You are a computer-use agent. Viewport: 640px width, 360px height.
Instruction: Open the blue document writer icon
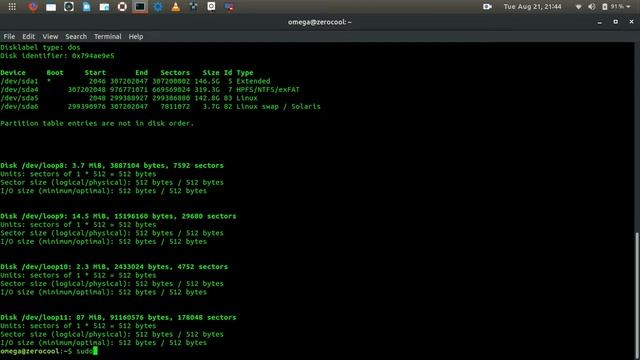[x=87, y=7]
